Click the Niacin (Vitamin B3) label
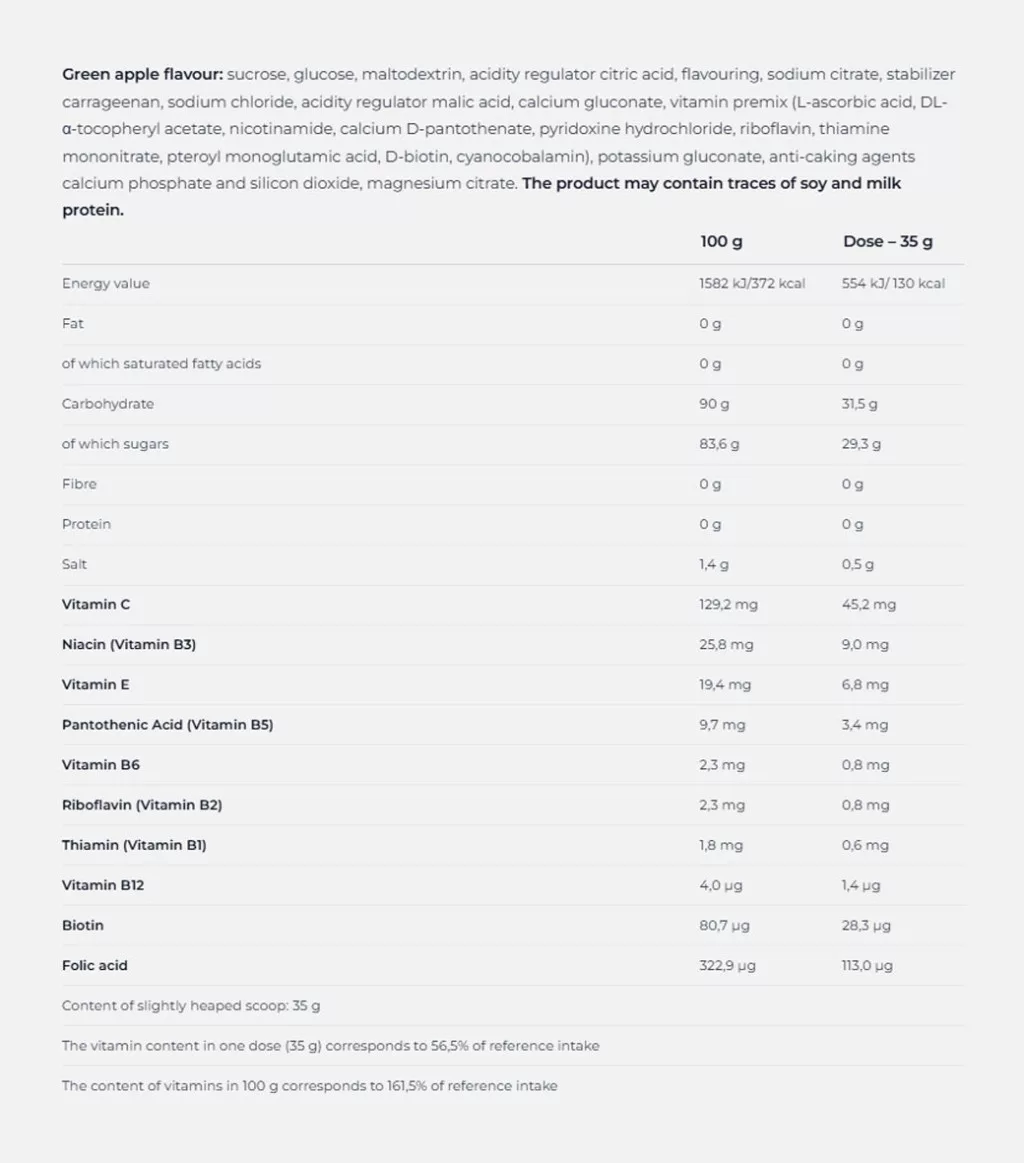The height and width of the screenshot is (1163, 1024). pos(129,645)
